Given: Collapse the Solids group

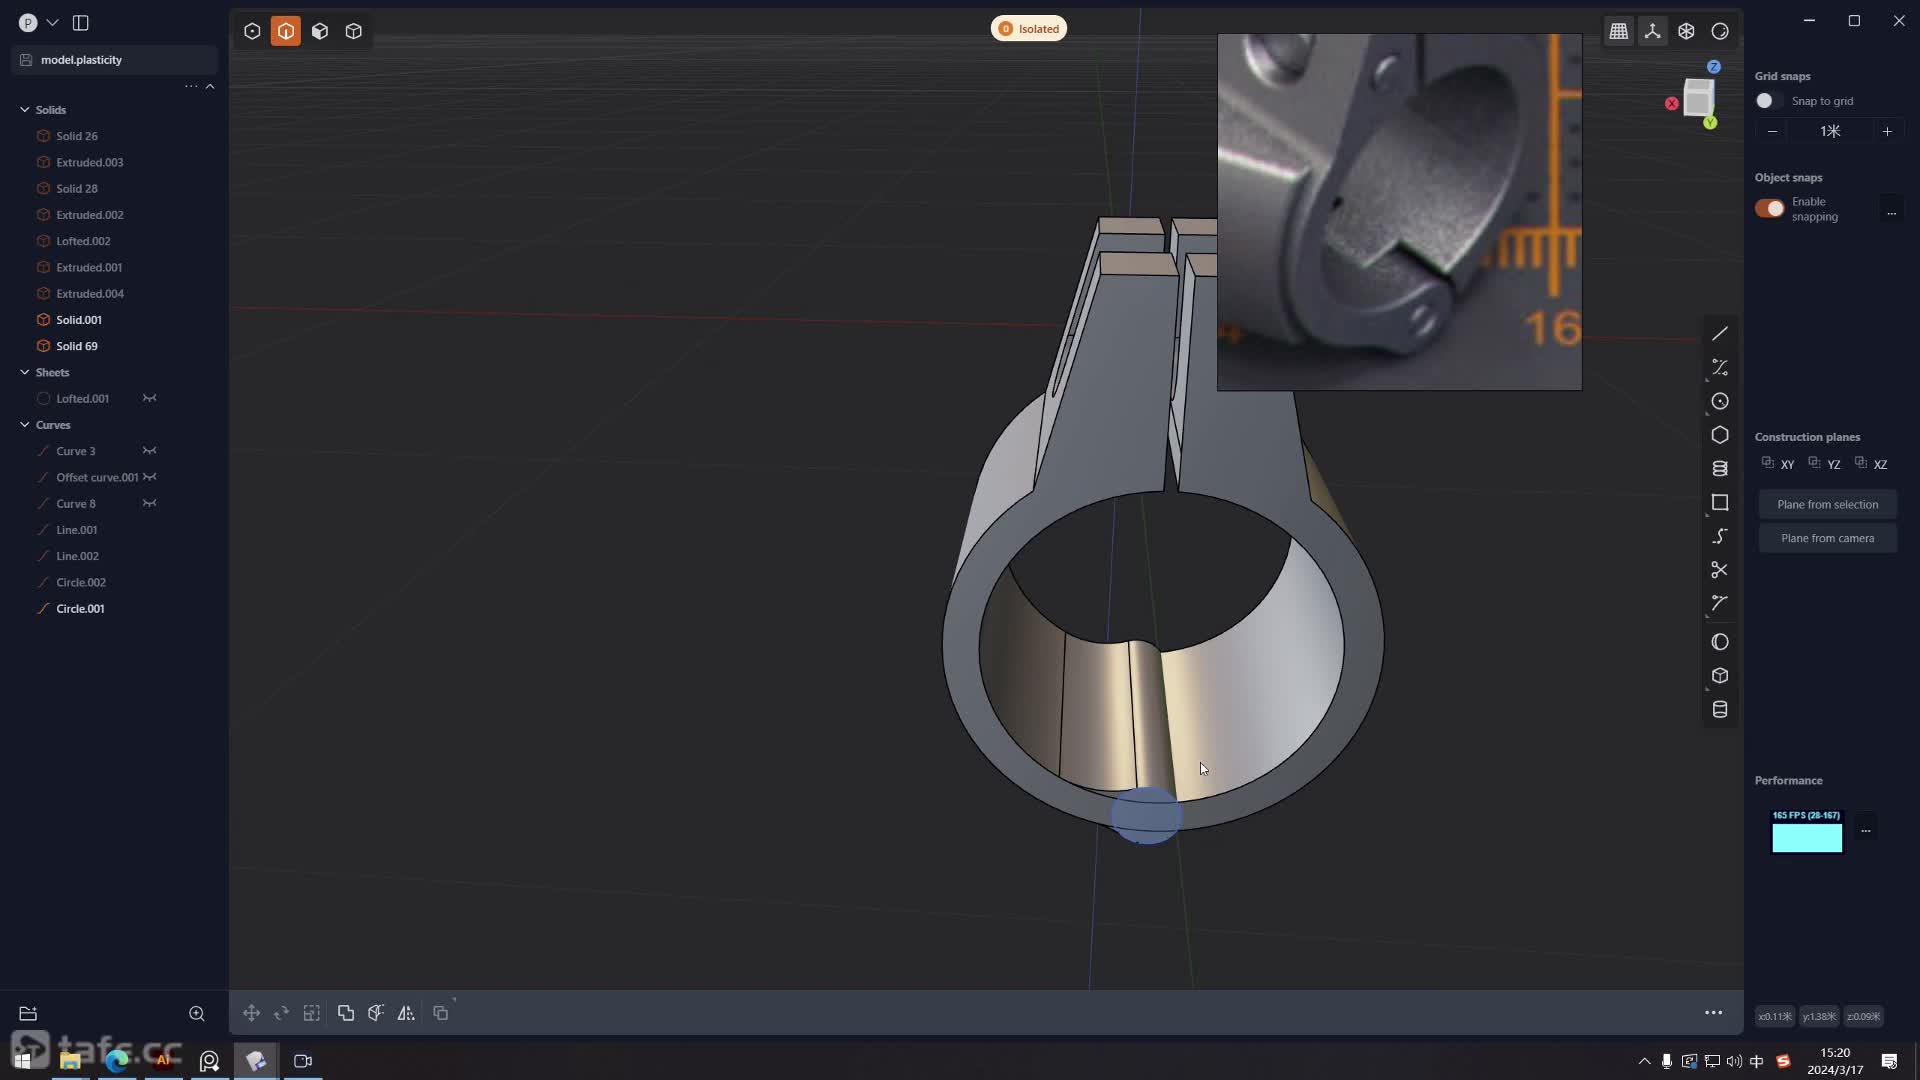Looking at the screenshot, I should [x=25, y=110].
